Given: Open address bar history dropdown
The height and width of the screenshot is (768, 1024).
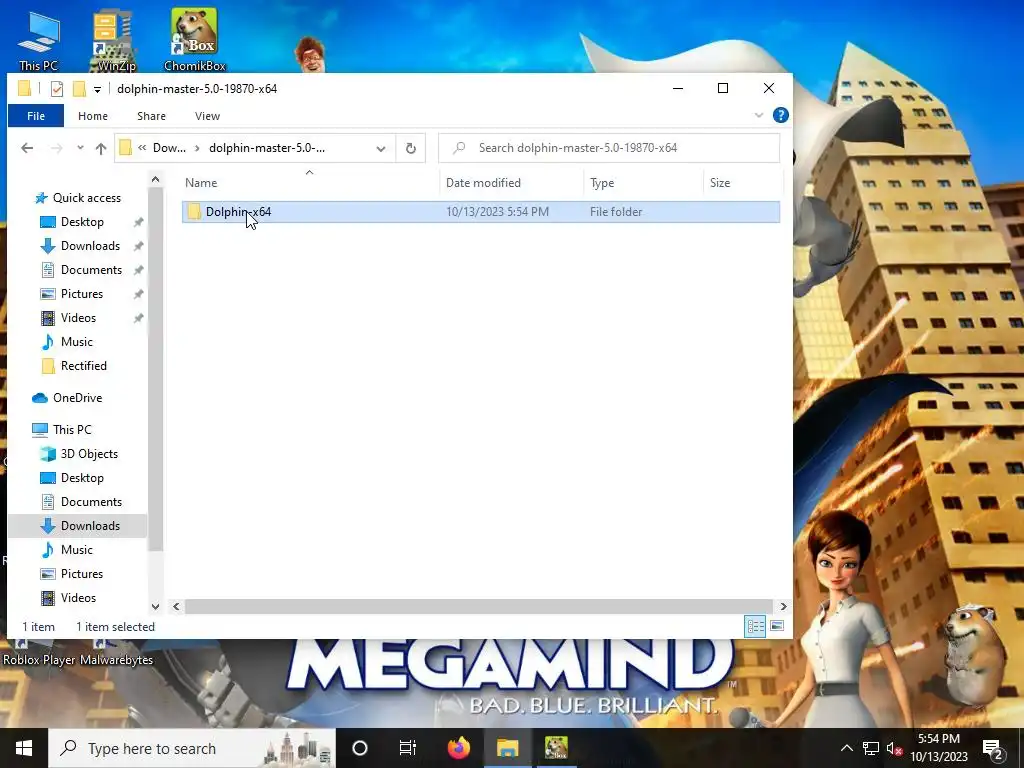Looking at the screenshot, I should click(381, 149).
